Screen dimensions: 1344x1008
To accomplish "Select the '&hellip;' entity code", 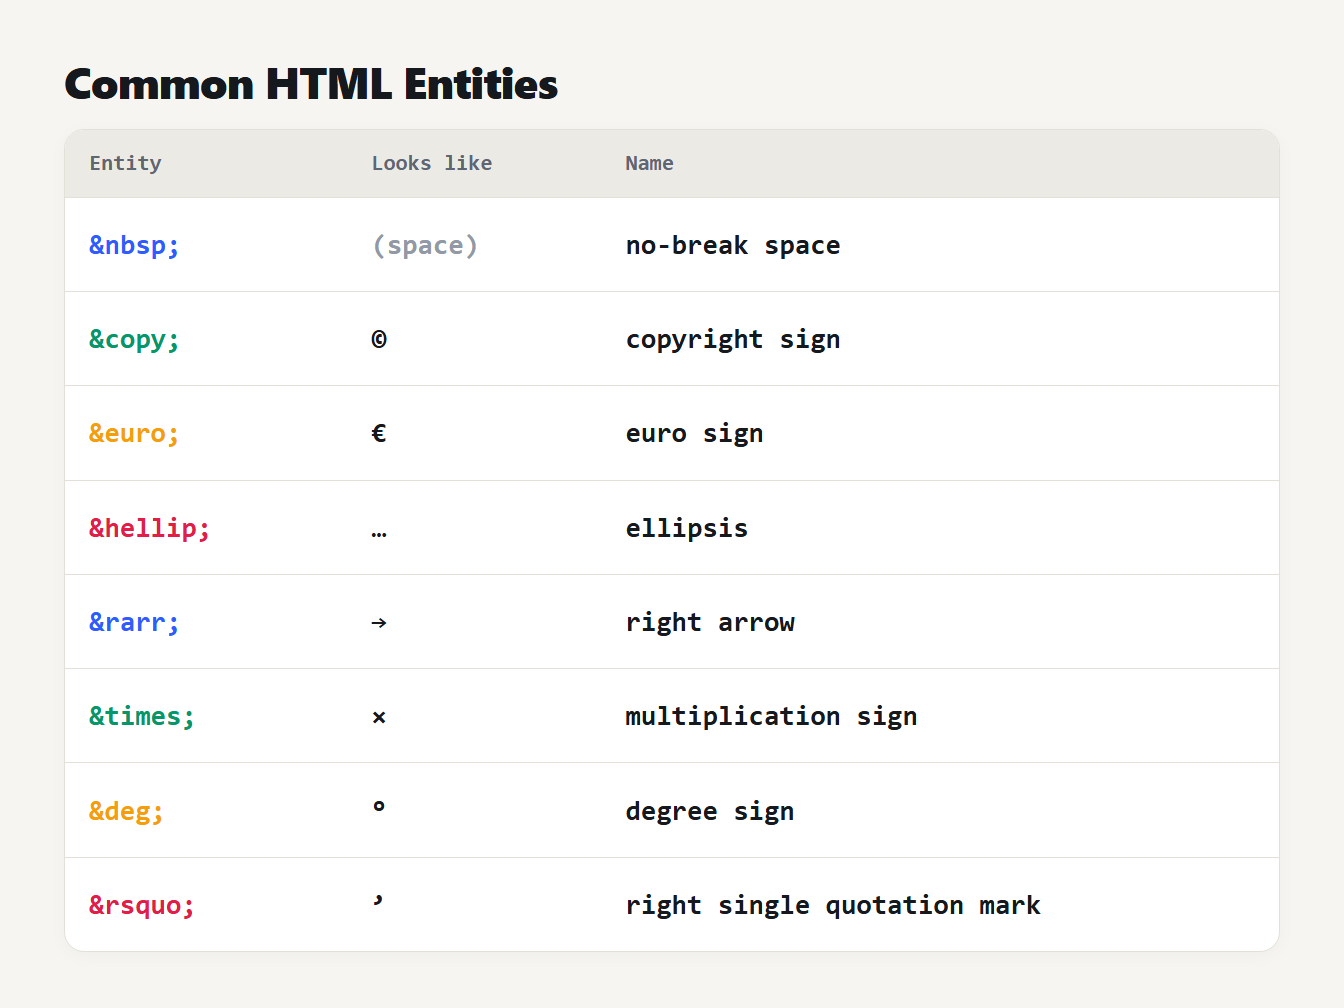I will point(150,528).
